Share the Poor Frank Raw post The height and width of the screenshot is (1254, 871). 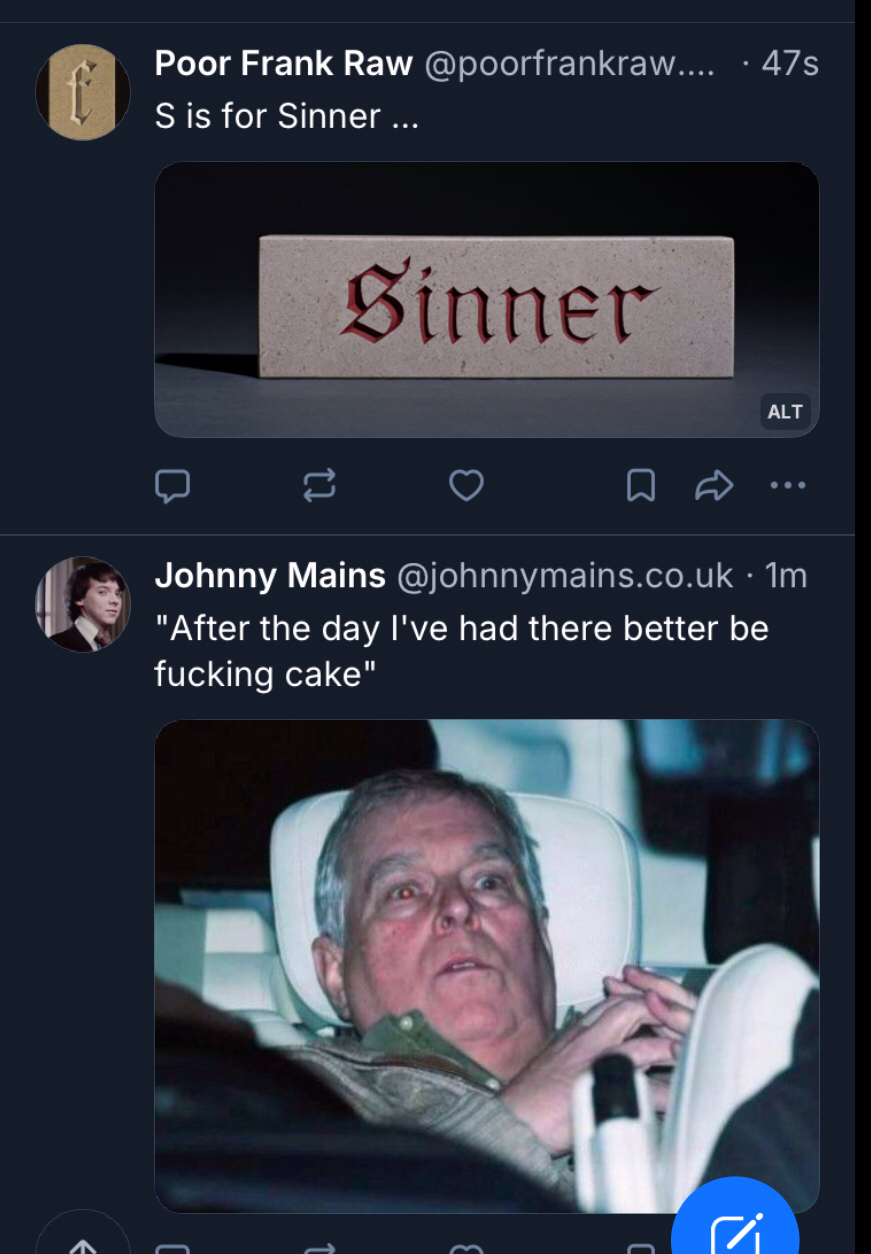714,486
